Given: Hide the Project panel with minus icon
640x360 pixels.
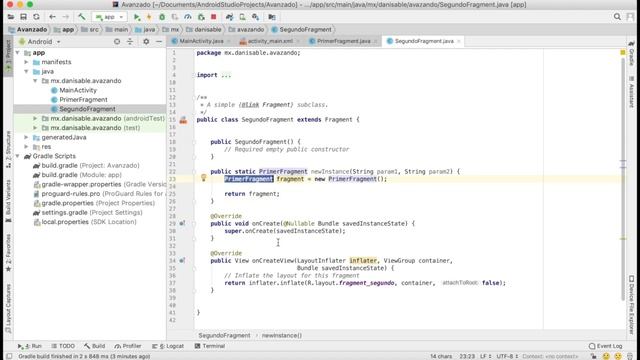Looking at the screenshot, I should 159,42.
